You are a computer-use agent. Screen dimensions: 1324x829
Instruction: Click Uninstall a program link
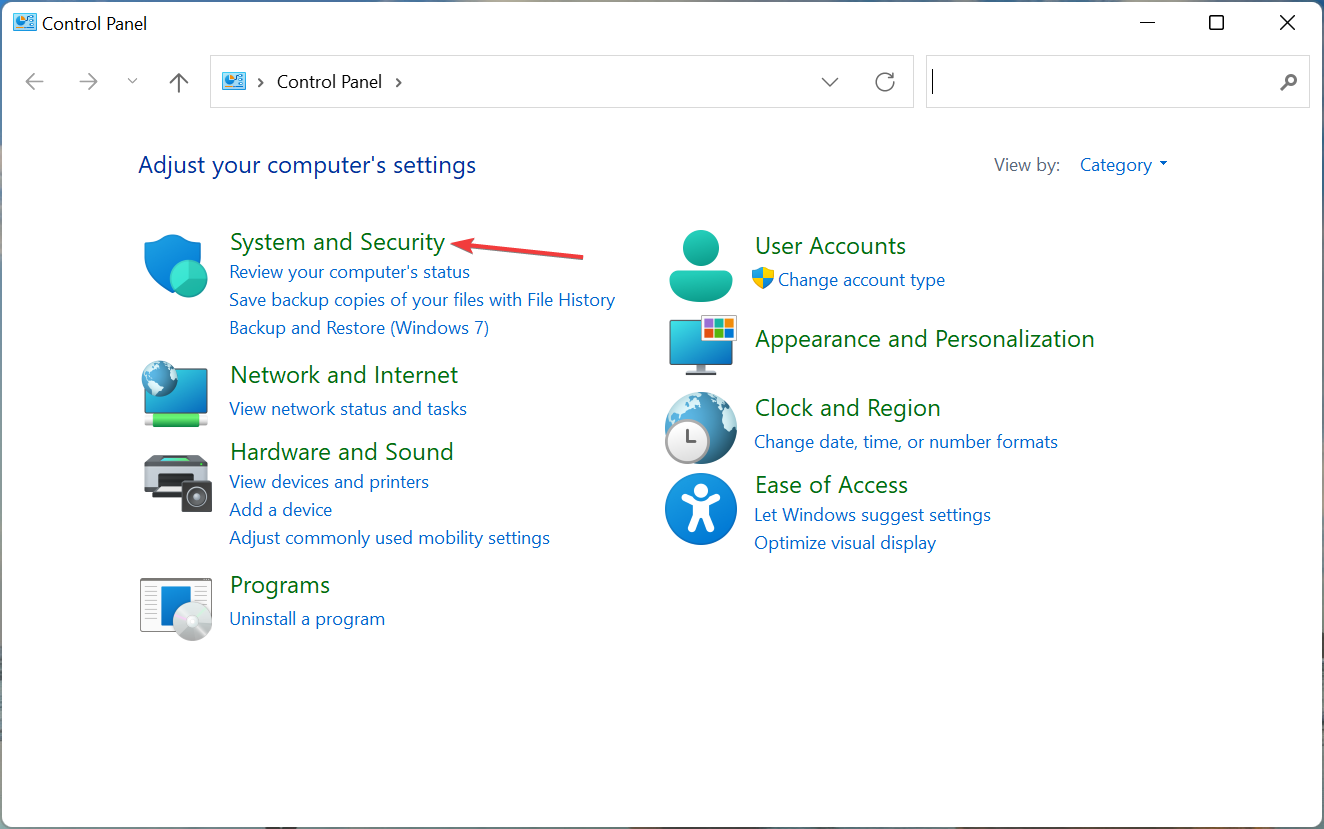pos(307,619)
